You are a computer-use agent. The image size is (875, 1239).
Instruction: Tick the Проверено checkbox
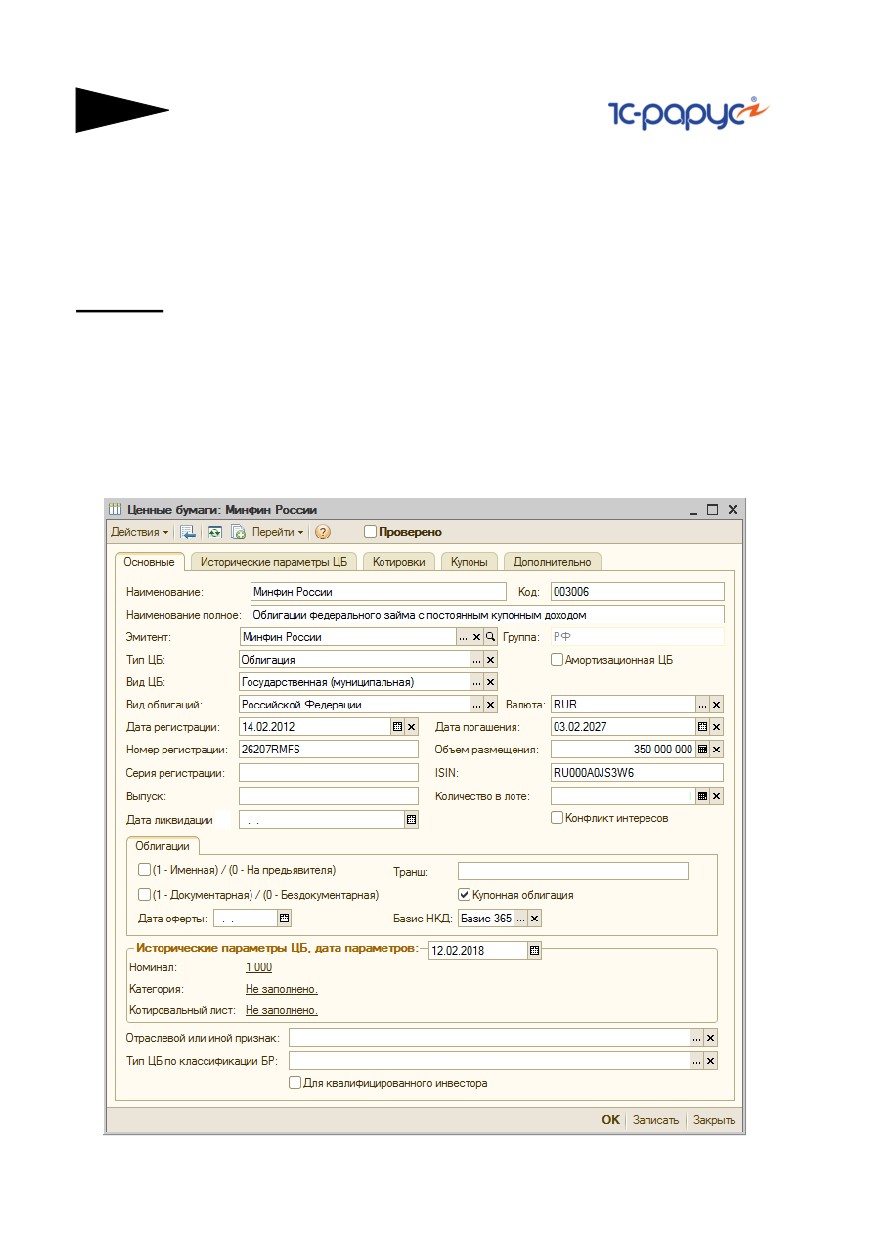point(370,532)
